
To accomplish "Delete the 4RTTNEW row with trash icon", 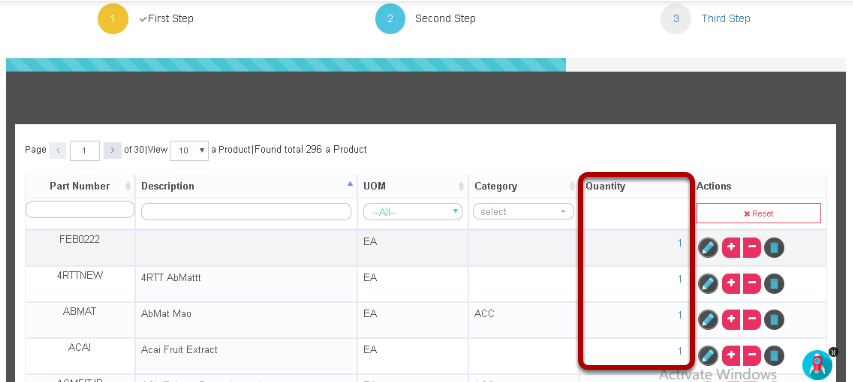I will [774, 284].
